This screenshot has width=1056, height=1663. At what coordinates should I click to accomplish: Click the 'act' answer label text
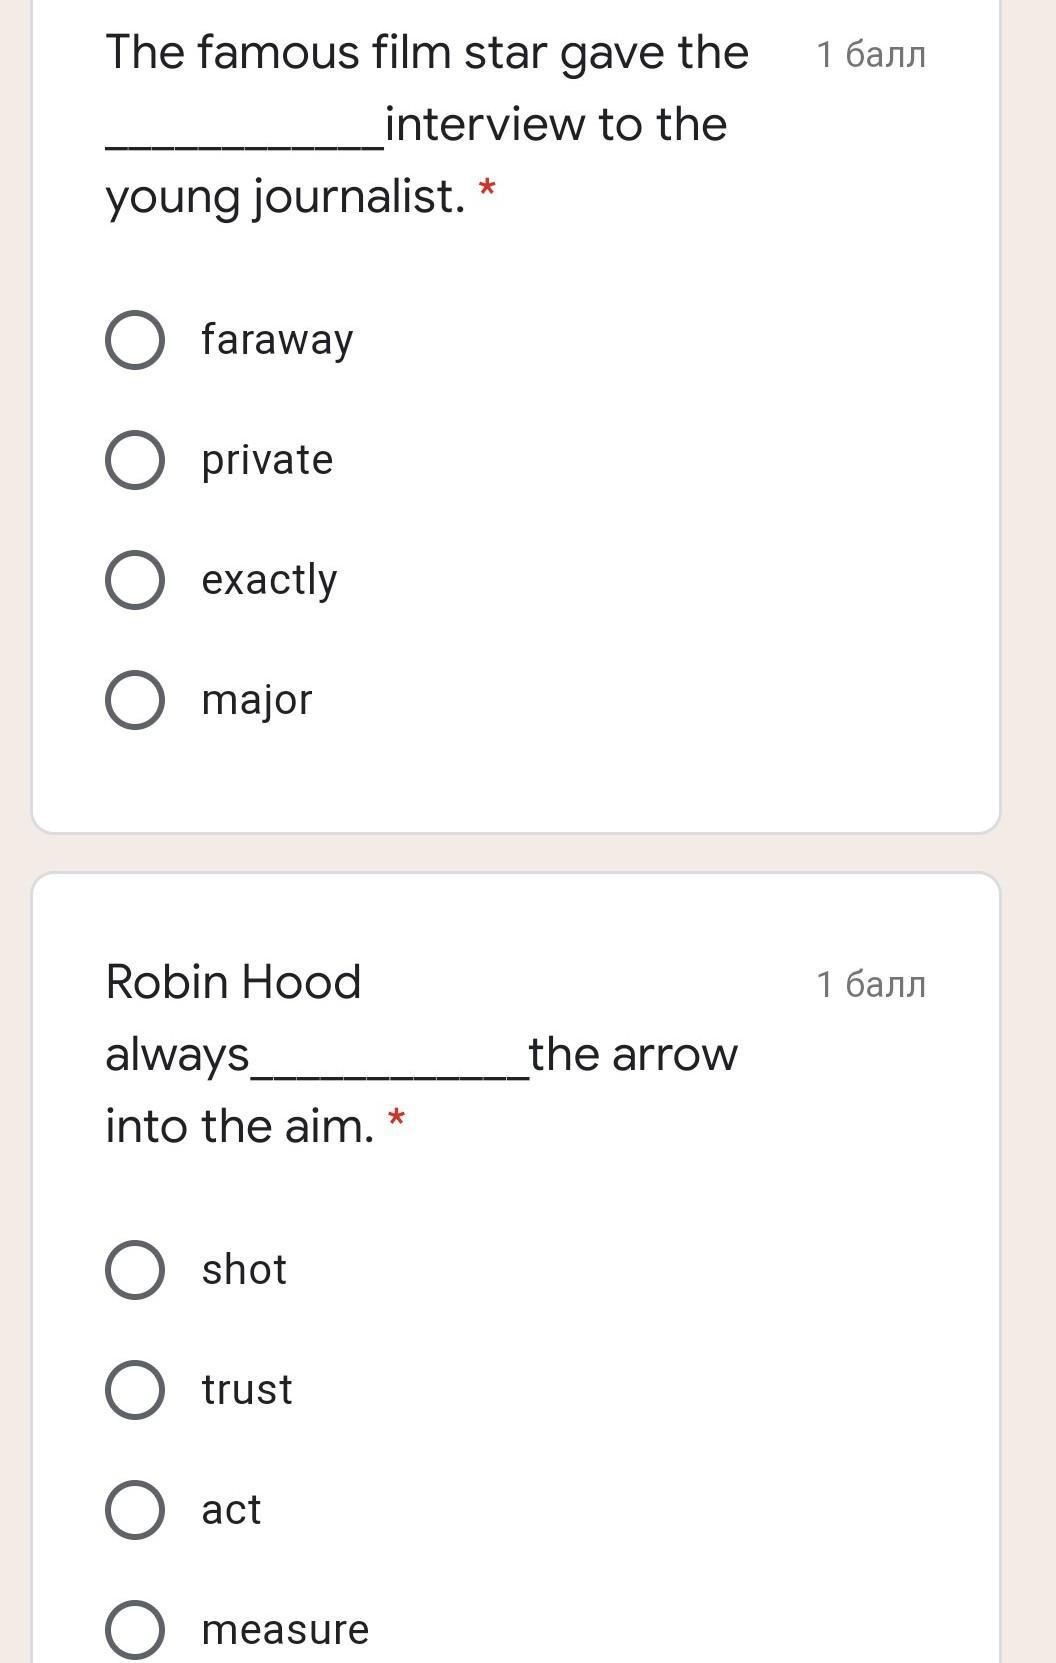tap(231, 1510)
